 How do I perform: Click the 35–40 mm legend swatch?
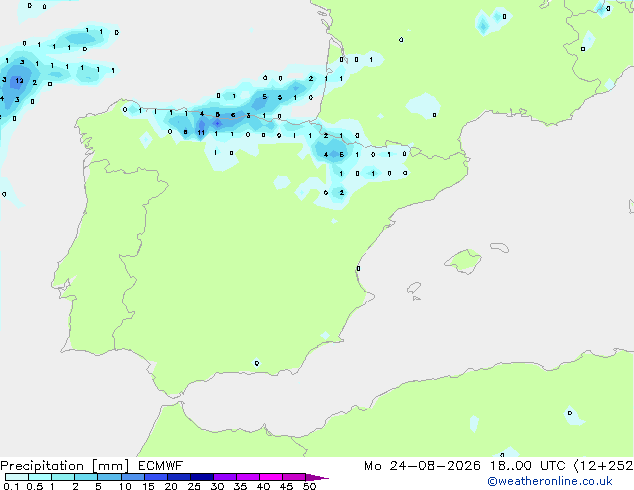coord(247,477)
